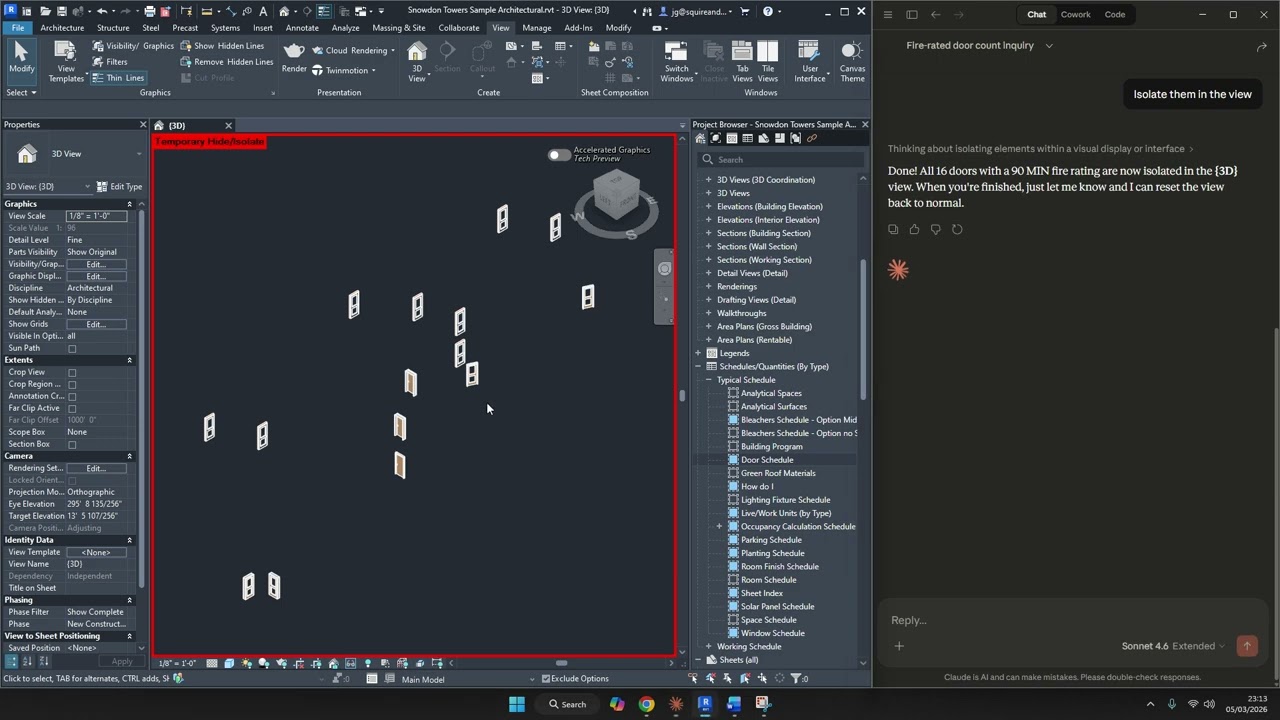The image size is (1280, 720).
Task: Open View Templates in Graphics panel
Action: tap(66, 62)
